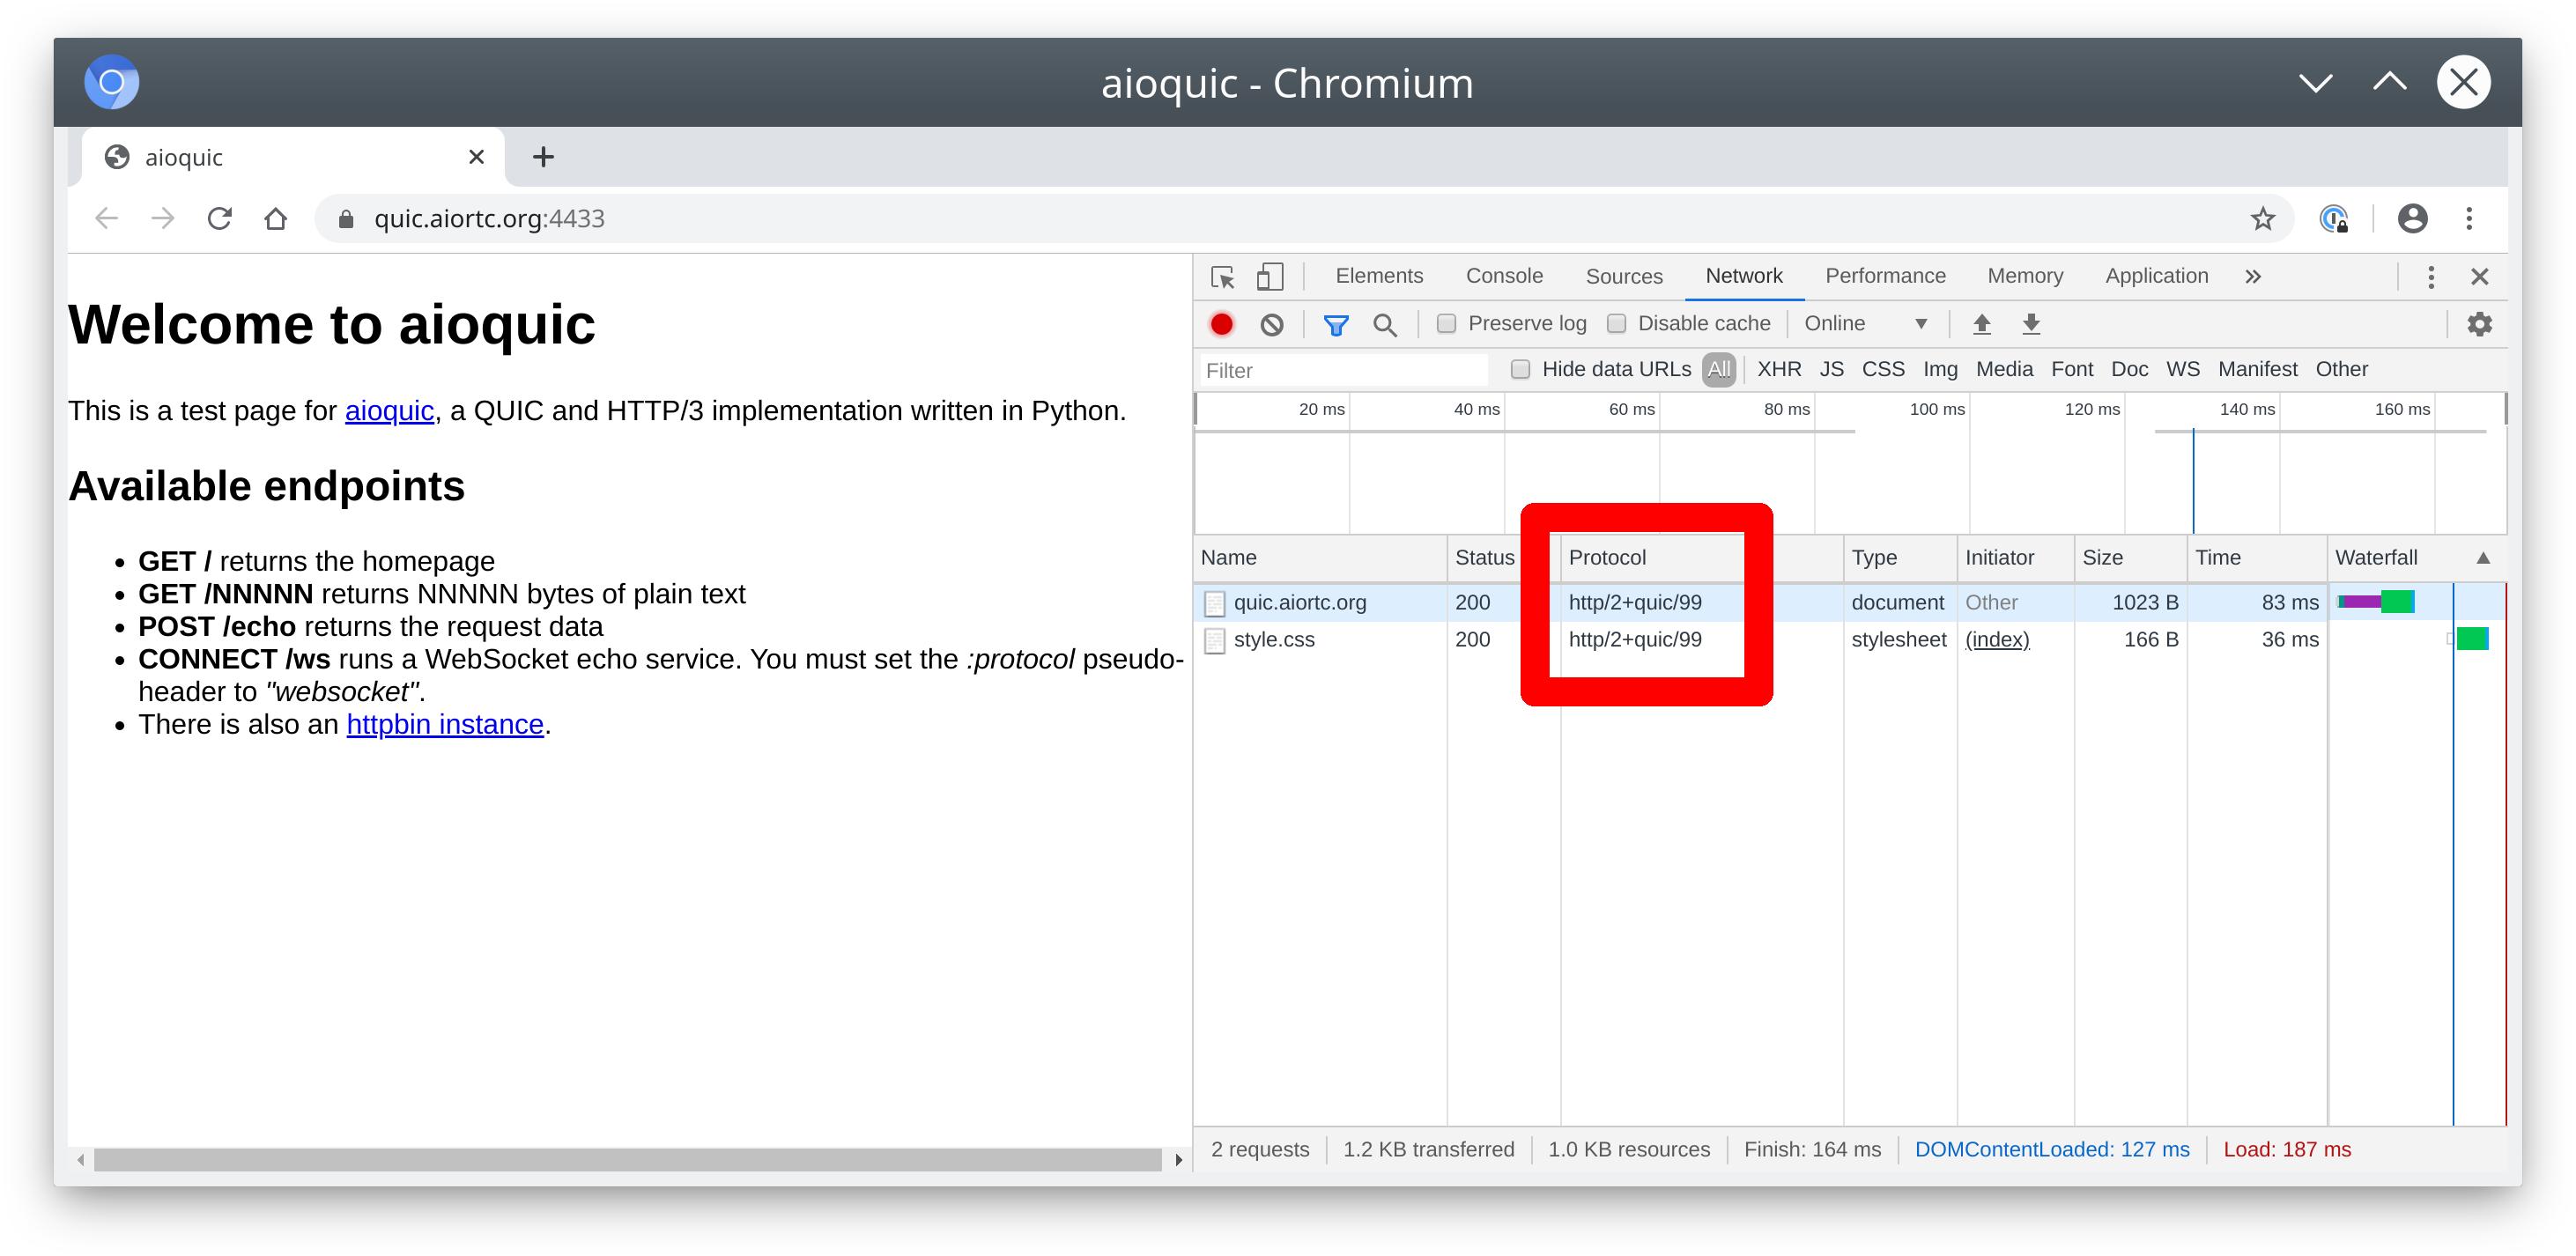Screen dimensions: 2576x1256
Task: Filter requests by JS
Action: tap(1832, 370)
